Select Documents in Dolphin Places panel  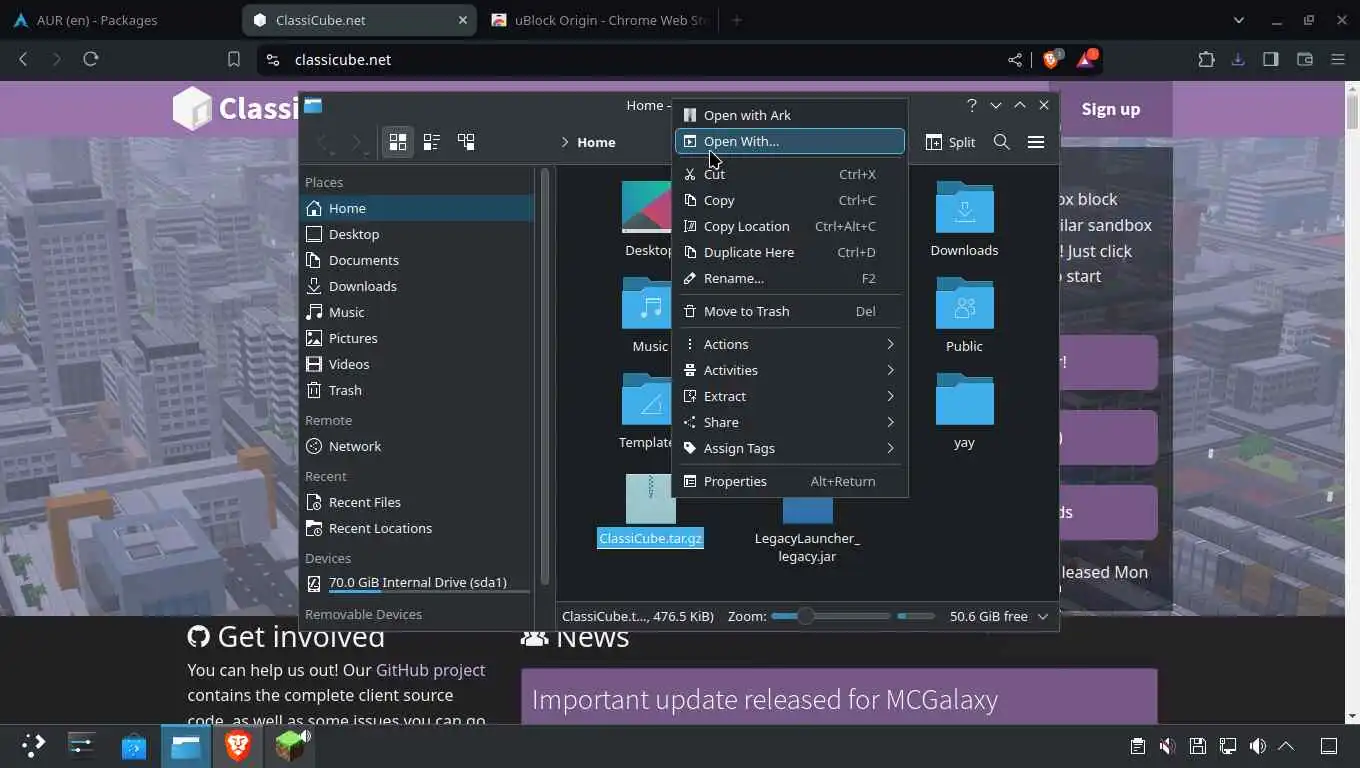418,260
